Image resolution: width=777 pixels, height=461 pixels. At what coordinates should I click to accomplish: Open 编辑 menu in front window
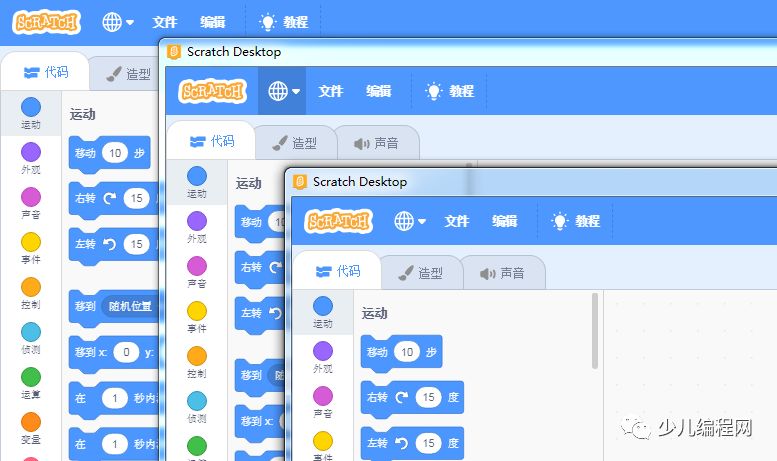point(504,221)
